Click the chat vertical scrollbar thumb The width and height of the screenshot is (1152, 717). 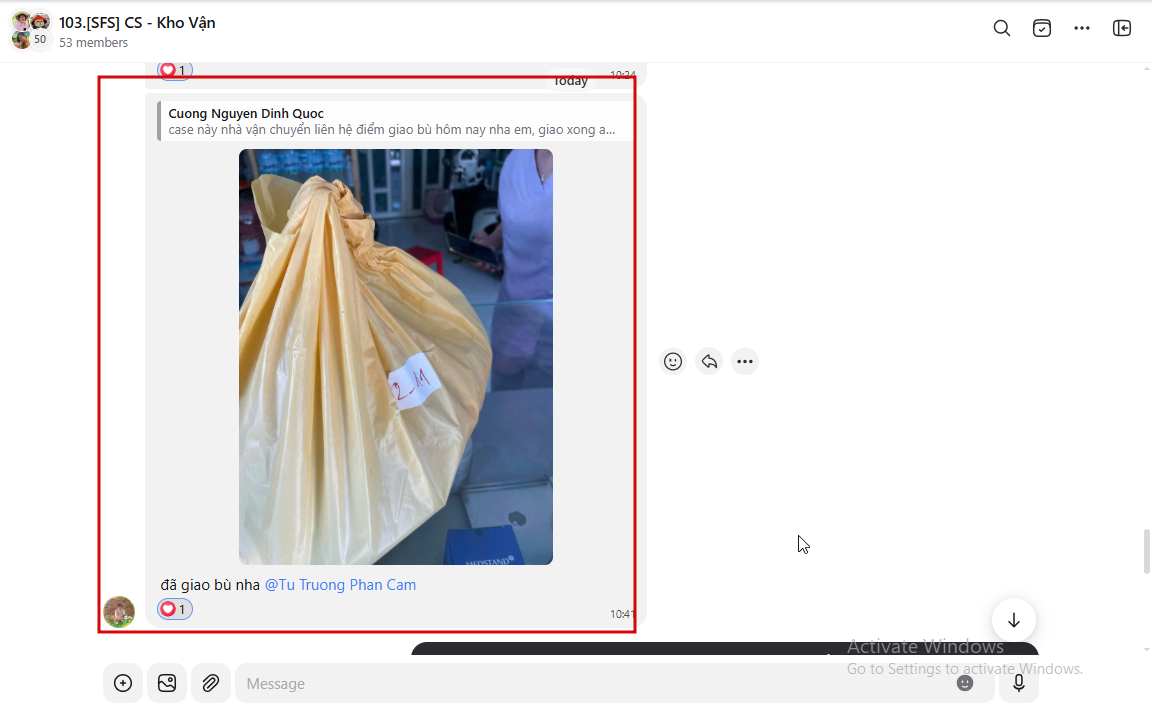click(1147, 551)
